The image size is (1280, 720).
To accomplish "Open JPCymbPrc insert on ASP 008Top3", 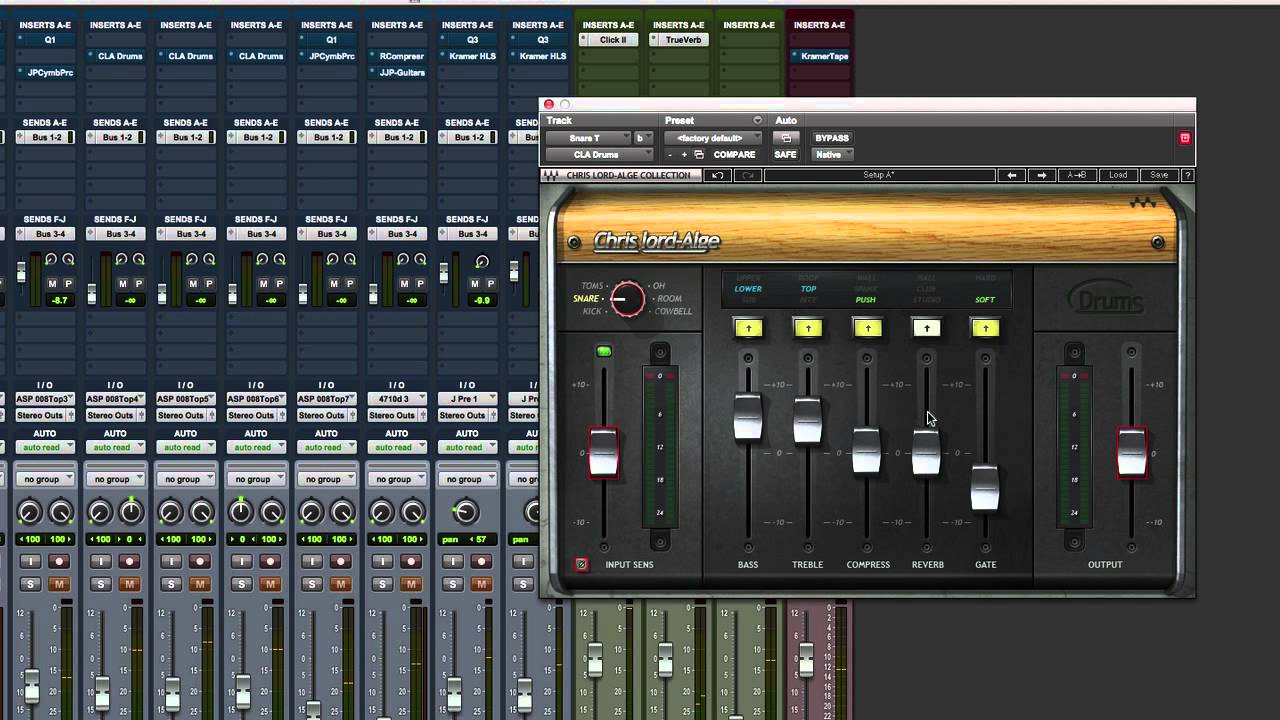I will (45, 72).
